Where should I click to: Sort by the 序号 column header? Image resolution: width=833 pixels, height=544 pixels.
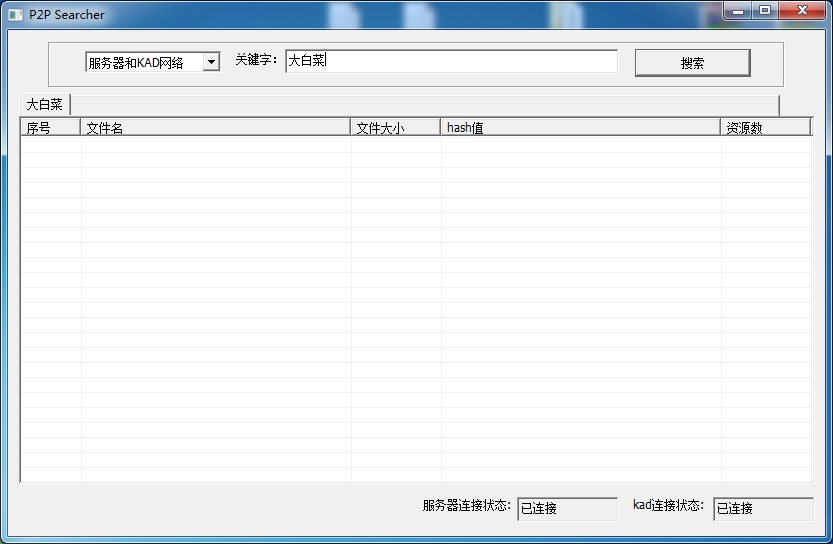coord(50,127)
